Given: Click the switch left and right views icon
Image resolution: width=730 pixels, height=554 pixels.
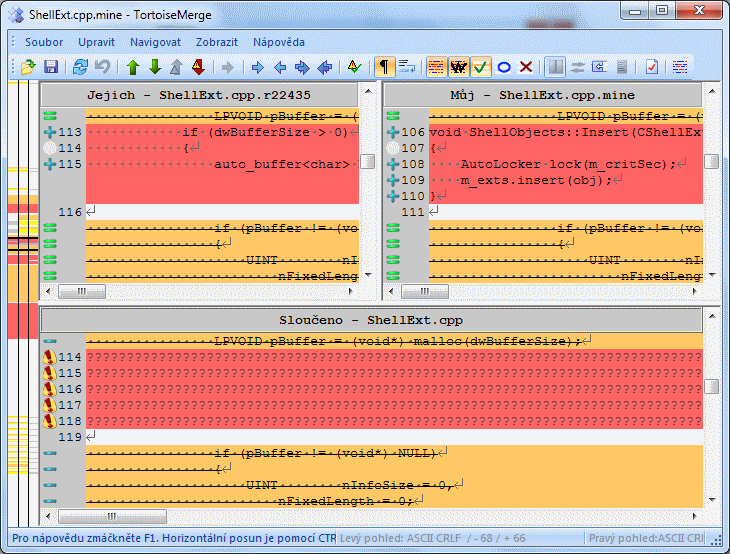Looking at the screenshot, I should [x=578, y=67].
